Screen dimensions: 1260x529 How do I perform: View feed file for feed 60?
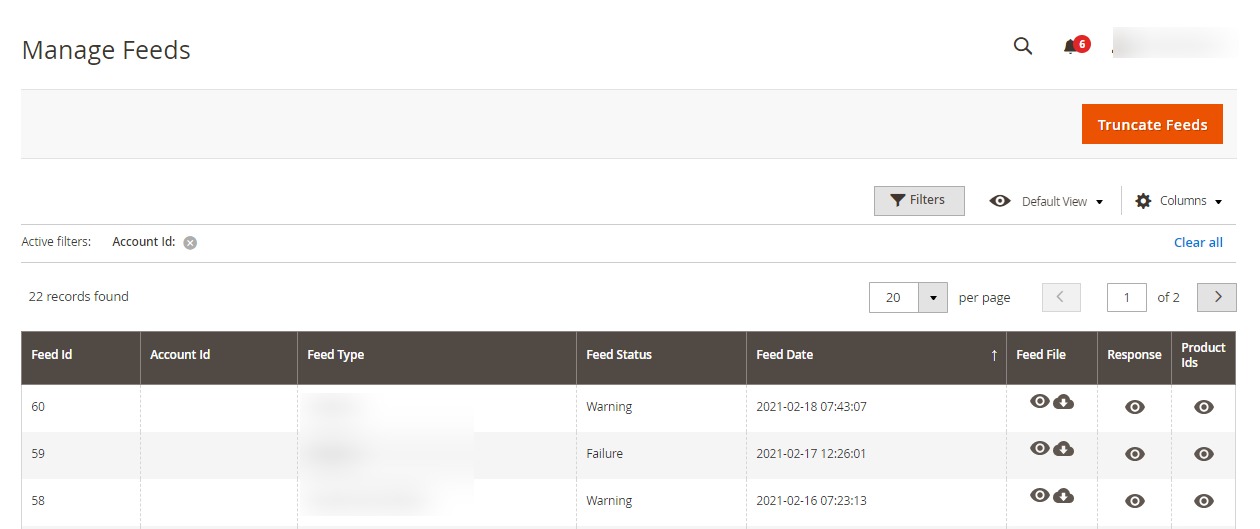pos(1040,401)
